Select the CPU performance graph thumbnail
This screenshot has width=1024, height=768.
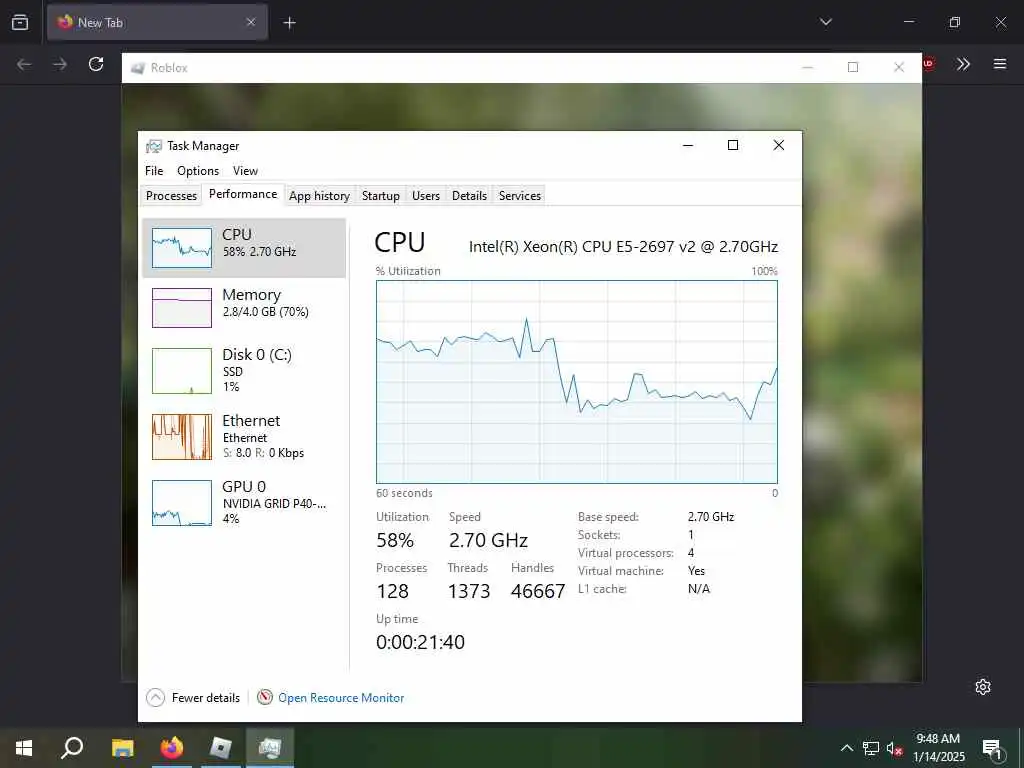pyautogui.click(x=182, y=248)
